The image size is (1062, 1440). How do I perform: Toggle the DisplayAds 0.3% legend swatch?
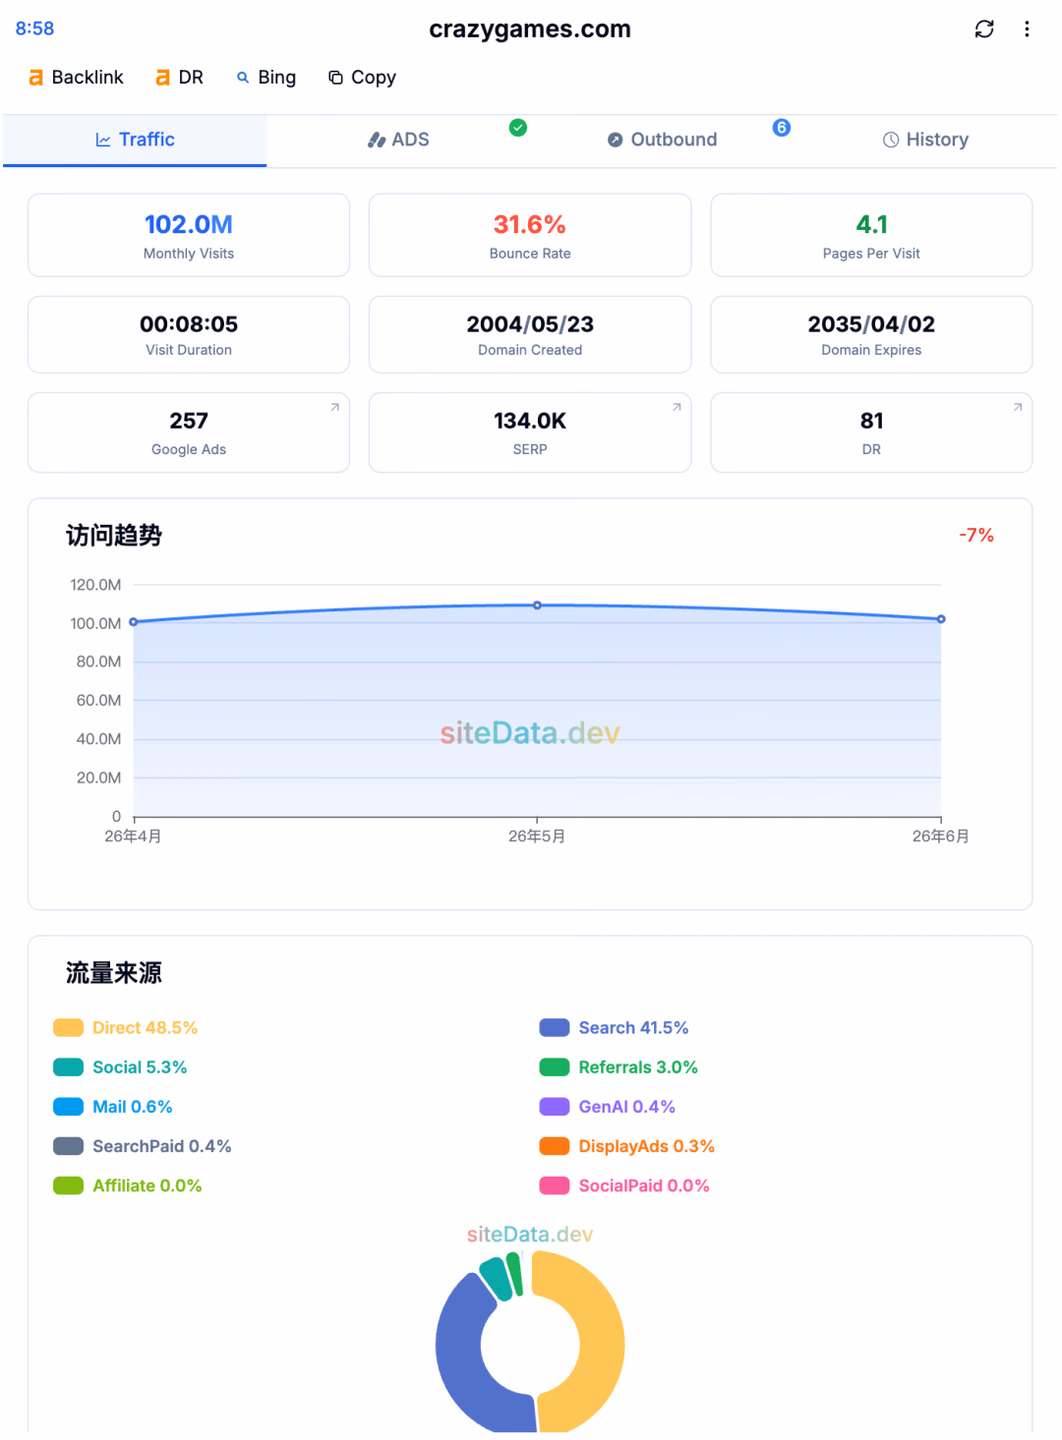(554, 1146)
